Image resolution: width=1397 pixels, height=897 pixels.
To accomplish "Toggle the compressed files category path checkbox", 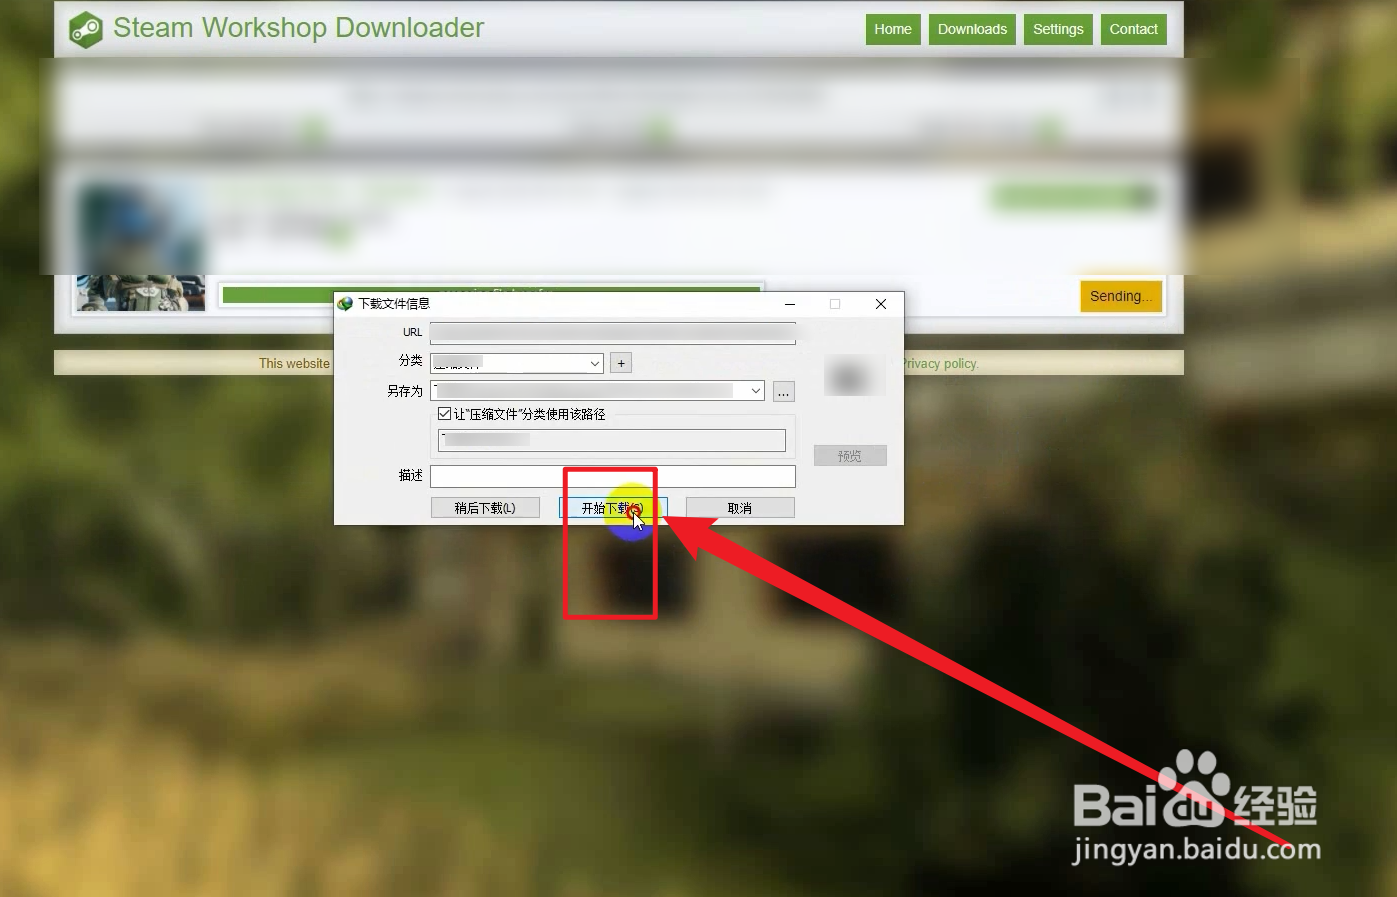I will click(x=445, y=414).
